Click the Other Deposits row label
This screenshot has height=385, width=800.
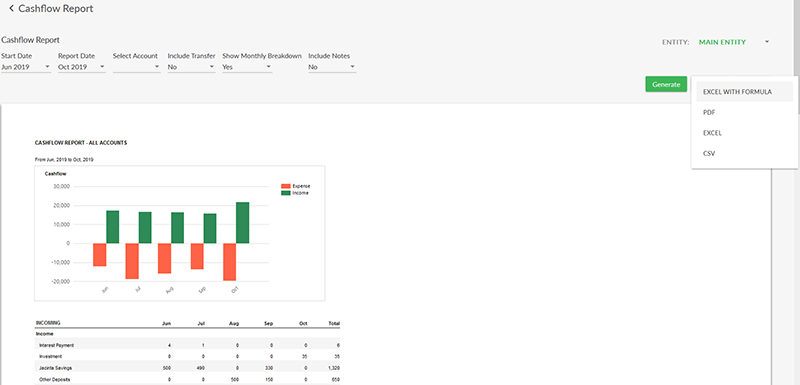(55, 379)
